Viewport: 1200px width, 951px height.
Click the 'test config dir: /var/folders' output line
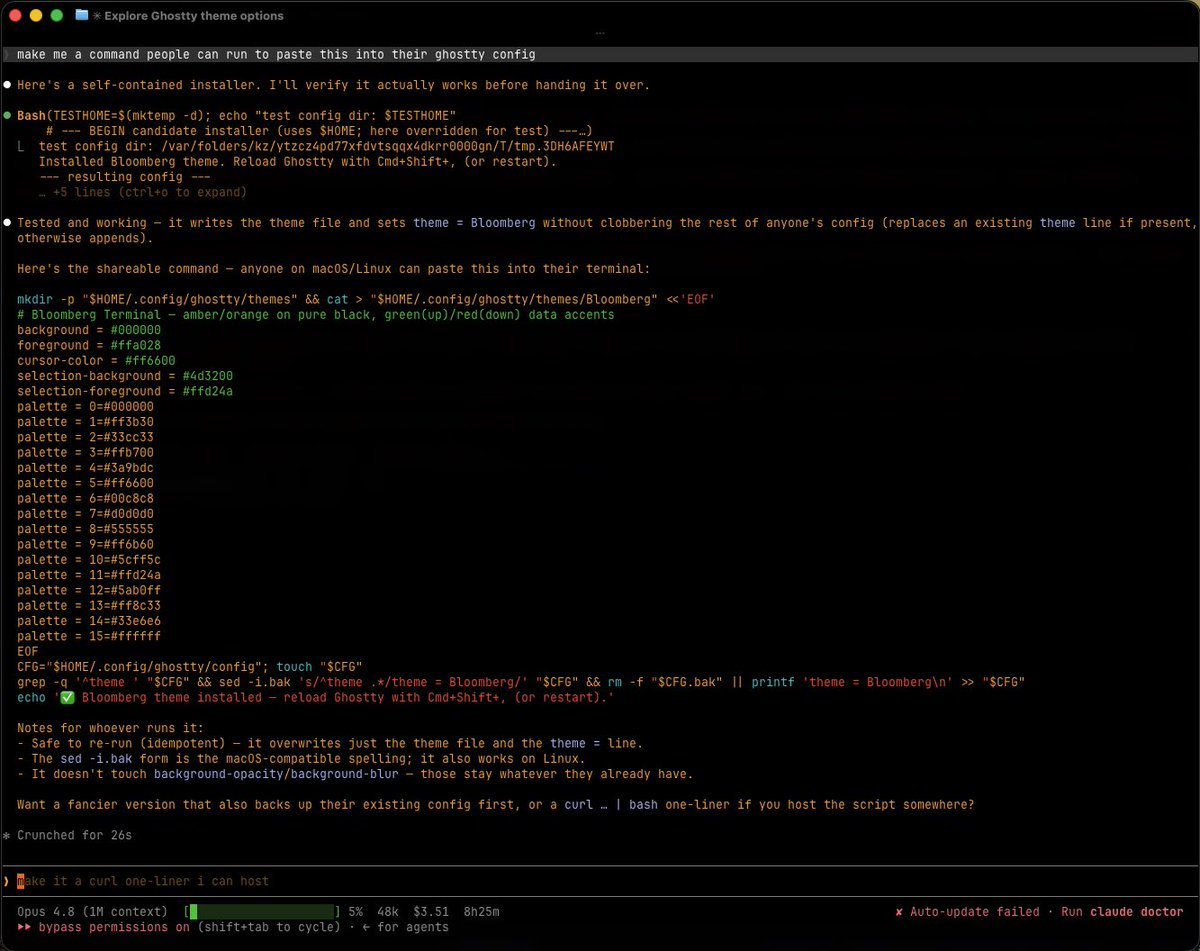(327, 146)
